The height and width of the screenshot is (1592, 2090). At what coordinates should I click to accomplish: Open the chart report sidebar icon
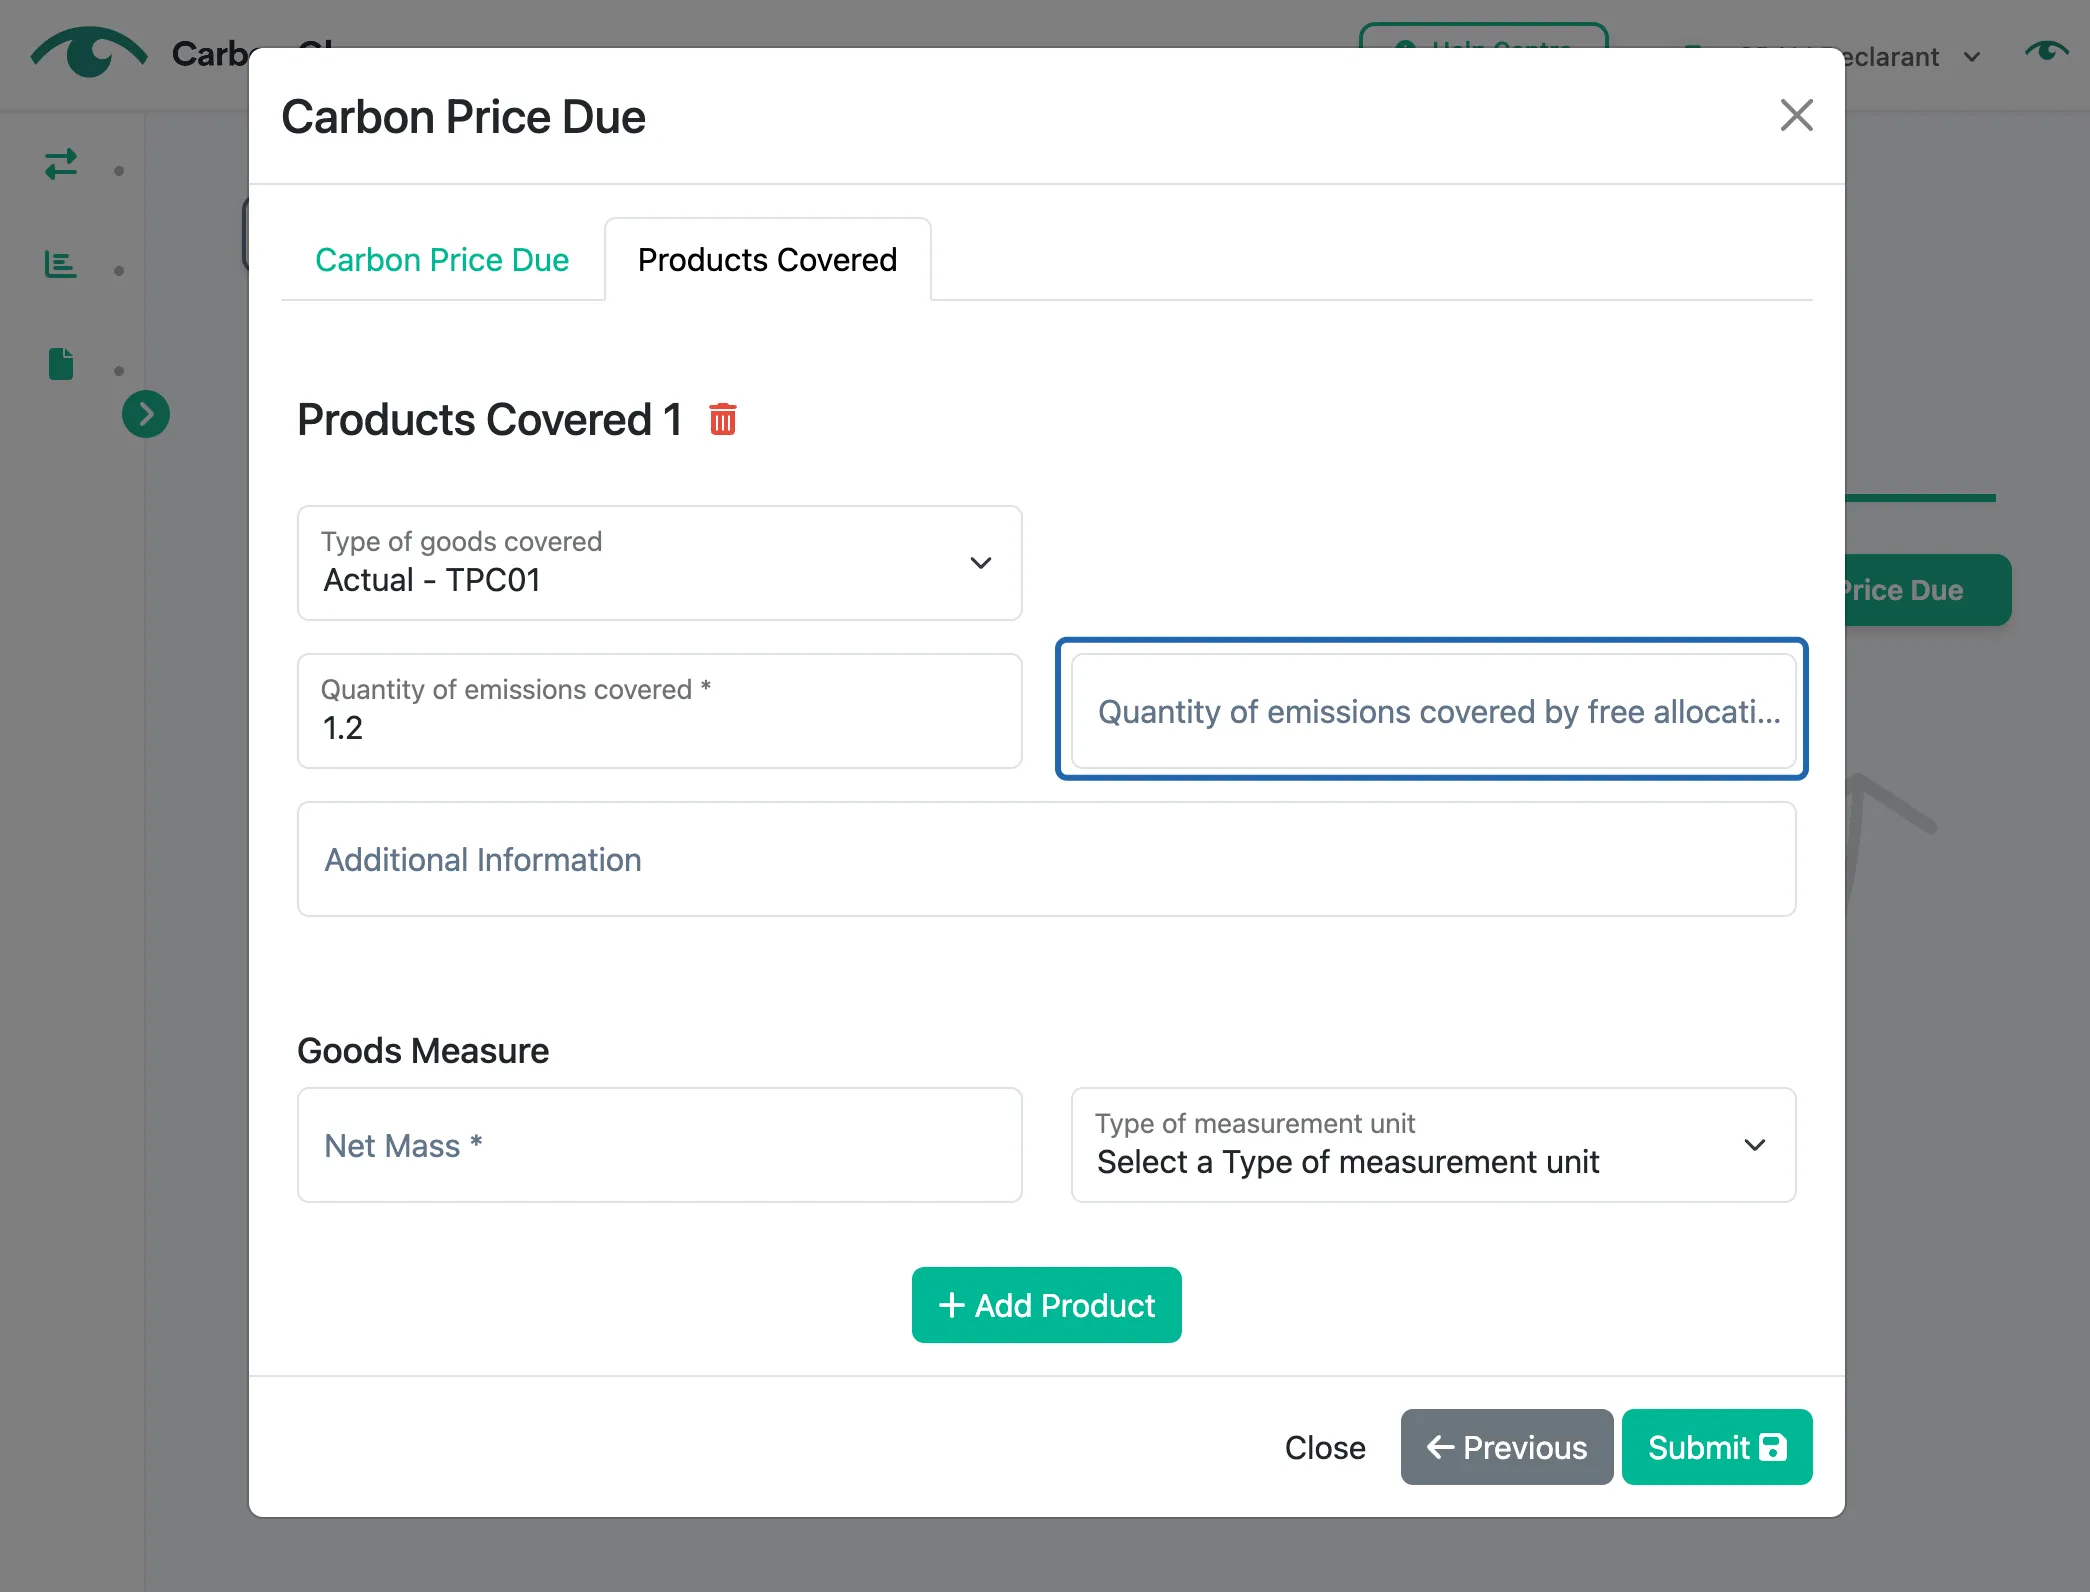61,265
